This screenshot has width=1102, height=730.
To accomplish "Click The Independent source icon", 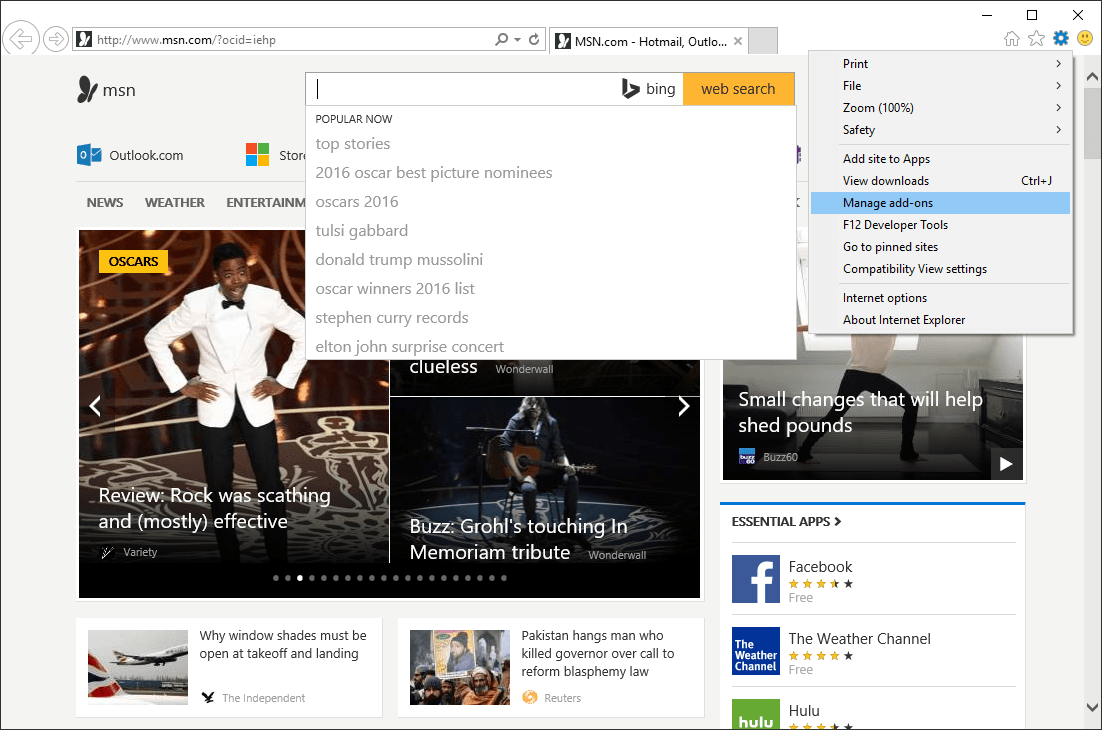I will tap(208, 698).
